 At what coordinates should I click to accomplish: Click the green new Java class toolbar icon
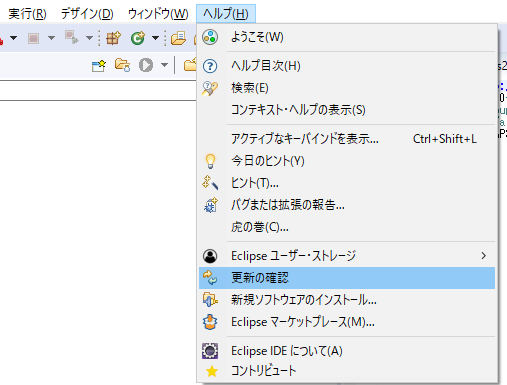pos(138,38)
